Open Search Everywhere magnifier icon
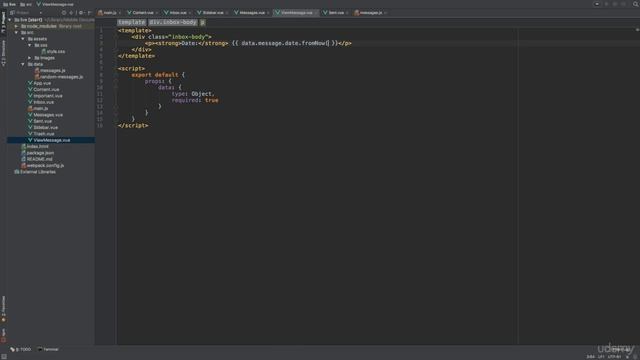This screenshot has width=640, height=360. [x=636, y=4]
